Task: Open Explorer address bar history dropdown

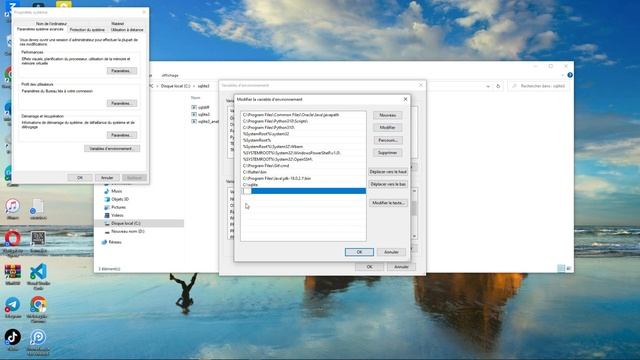Action: (488, 86)
